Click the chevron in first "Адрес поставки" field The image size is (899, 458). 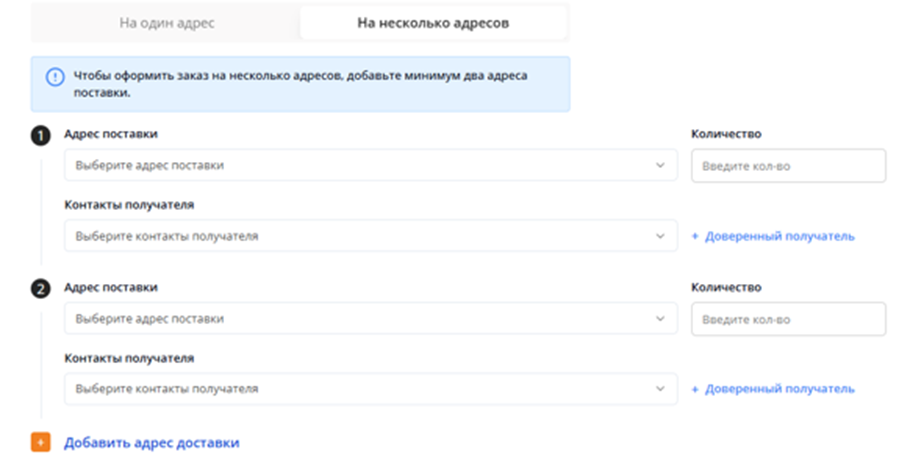point(660,165)
